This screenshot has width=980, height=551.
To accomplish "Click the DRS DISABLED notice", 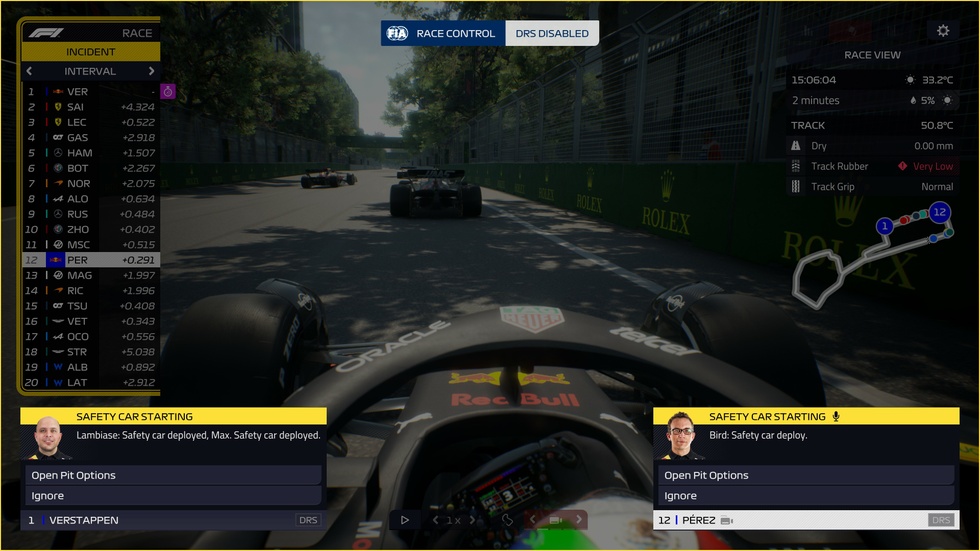I will (x=552, y=33).
